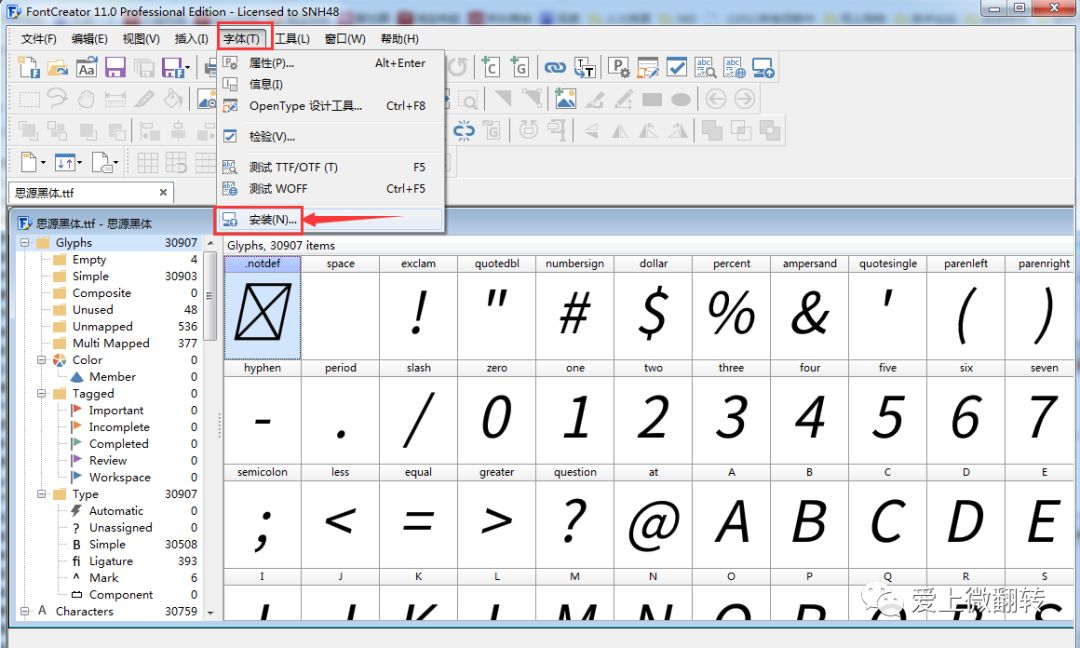Collapse the Glyphs tree node
This screenshot has height=648, width=1080.
(x=24, y=242)
